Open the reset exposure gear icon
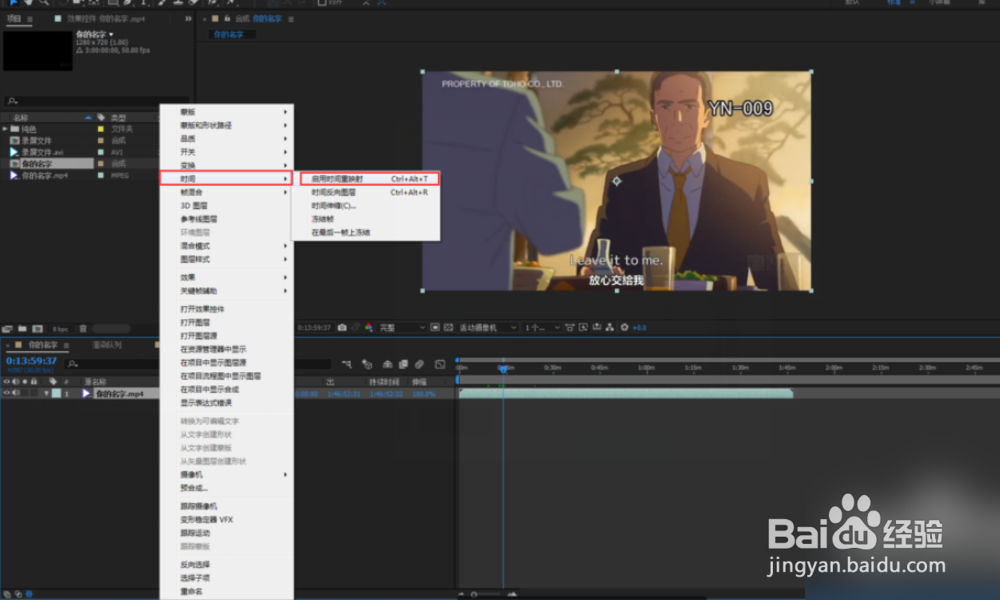1000x600 pixels. point(624,328)
